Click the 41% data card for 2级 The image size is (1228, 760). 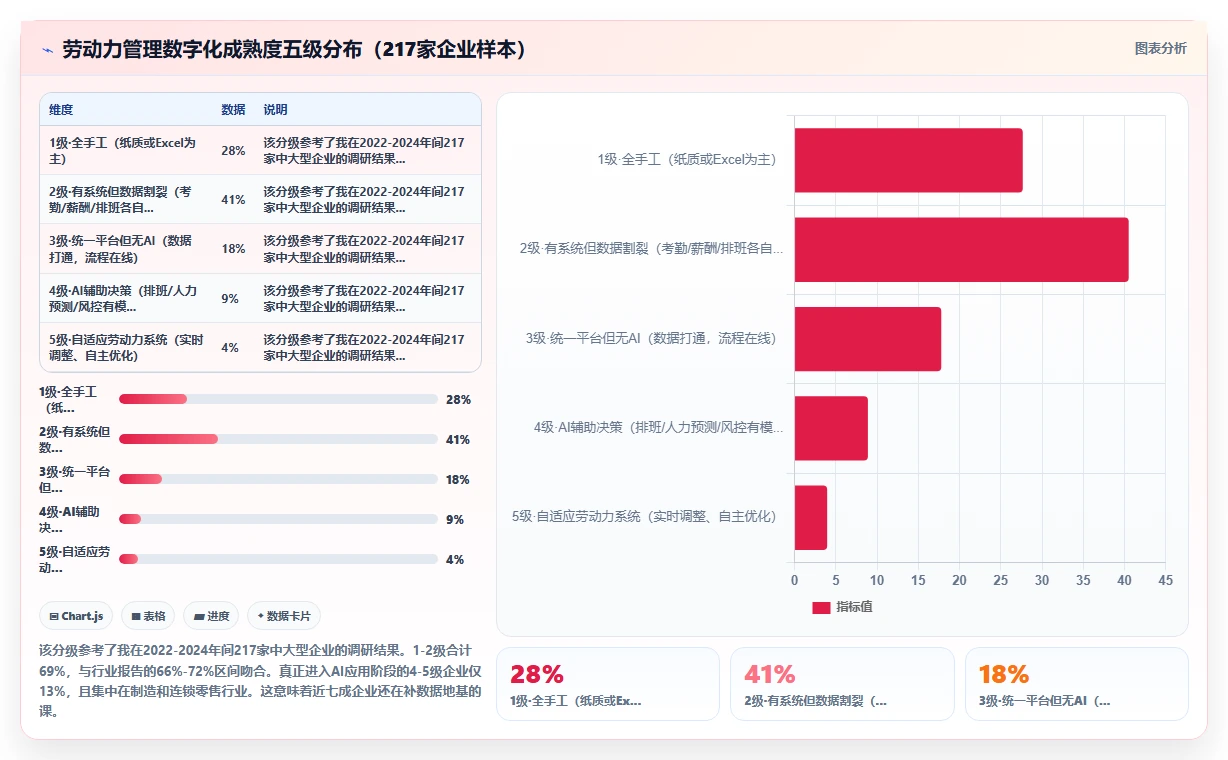click(842, 684)
